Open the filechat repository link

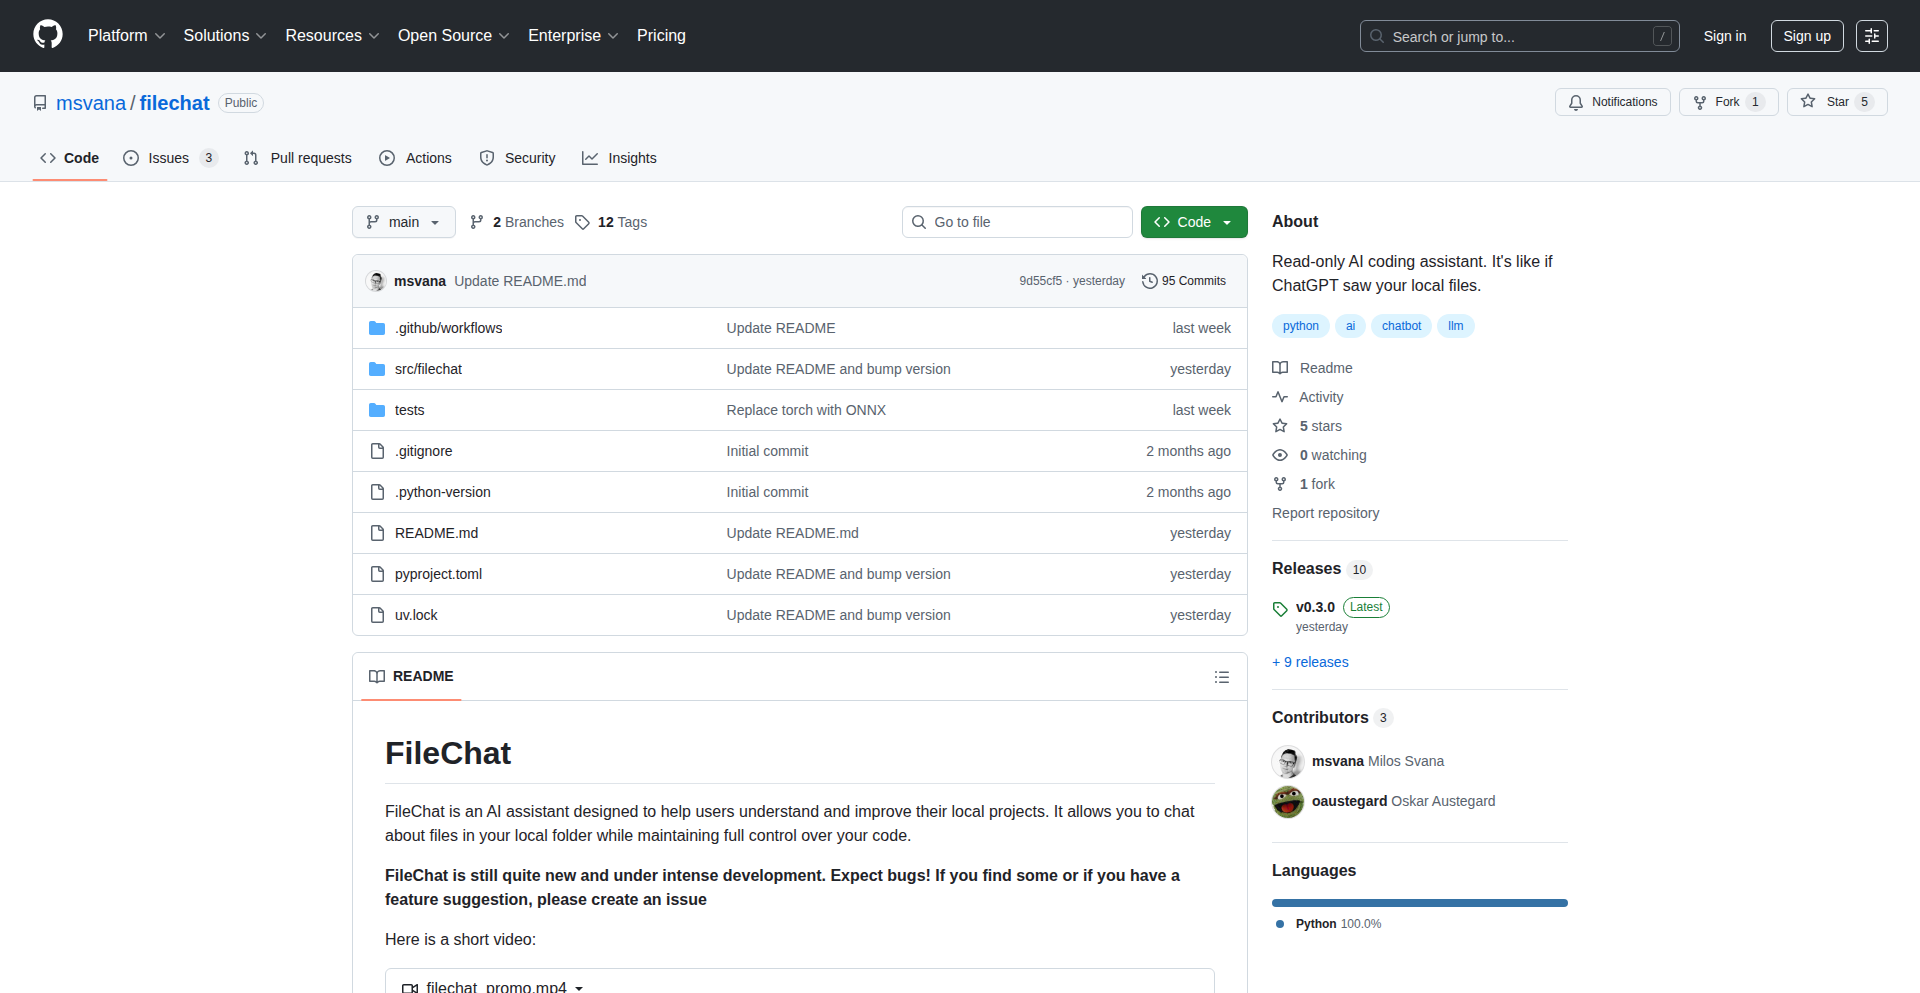coord(174,103)
